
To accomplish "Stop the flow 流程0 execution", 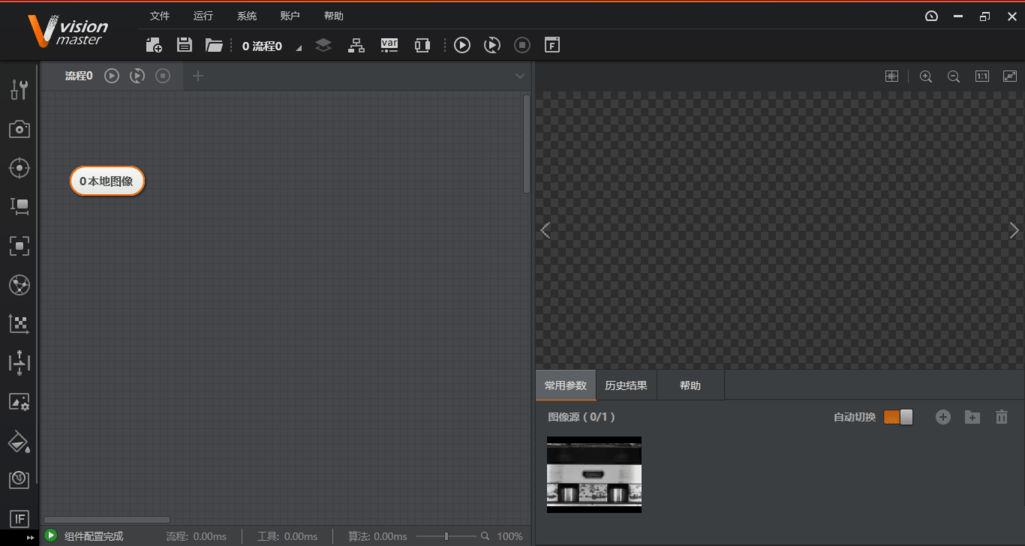I will pos(163,76).
